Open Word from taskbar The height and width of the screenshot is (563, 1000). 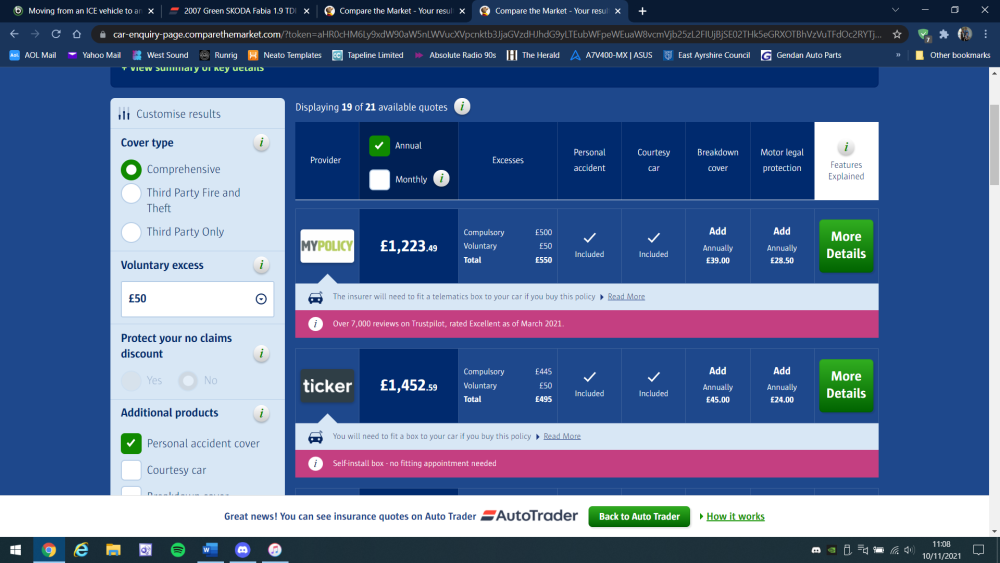210,550
